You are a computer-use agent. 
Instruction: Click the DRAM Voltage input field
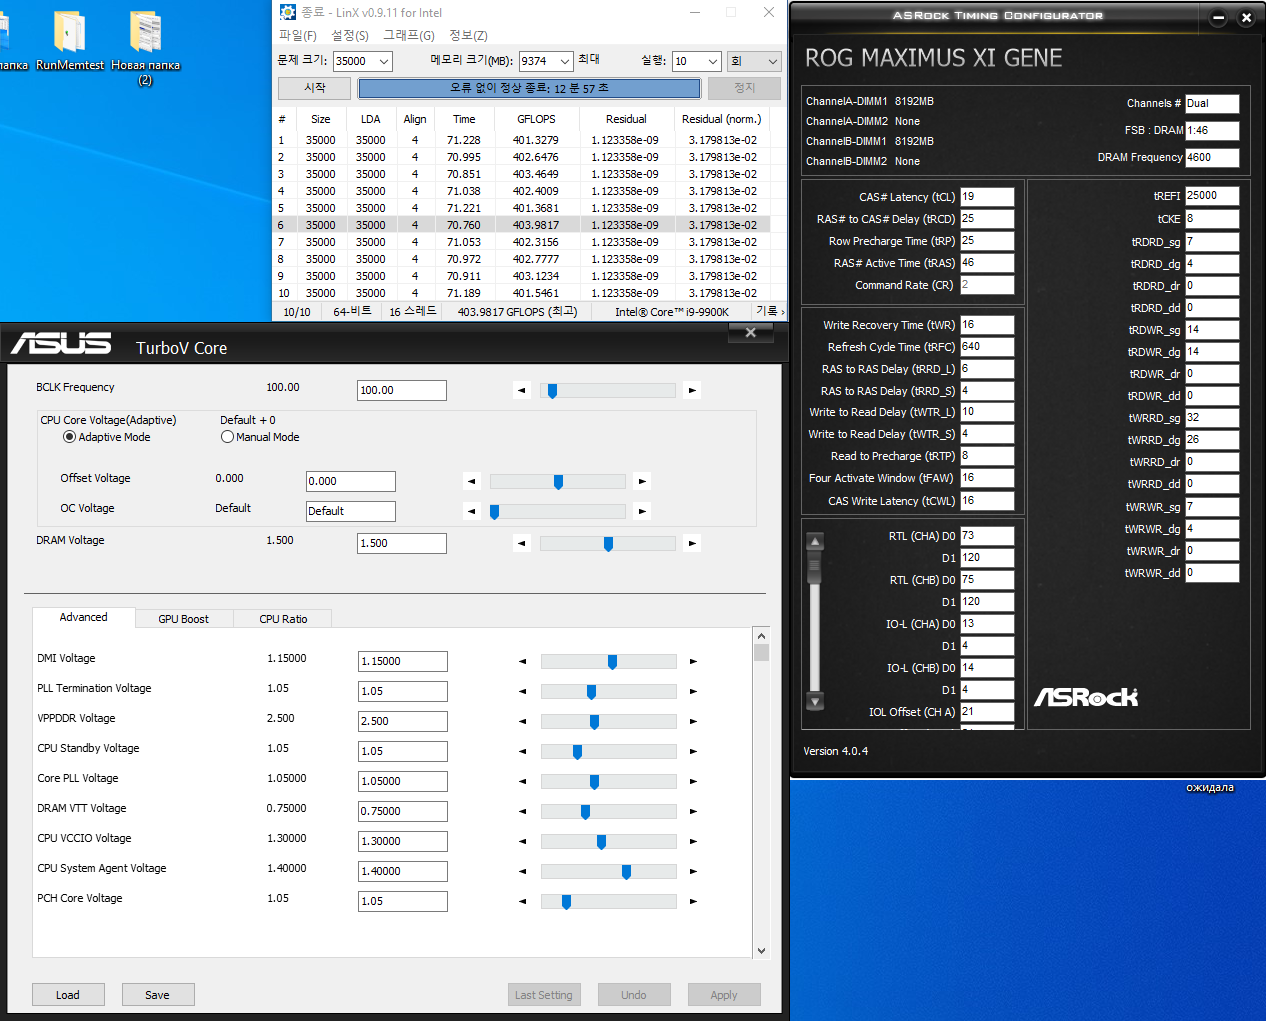[x=402, y=543]
